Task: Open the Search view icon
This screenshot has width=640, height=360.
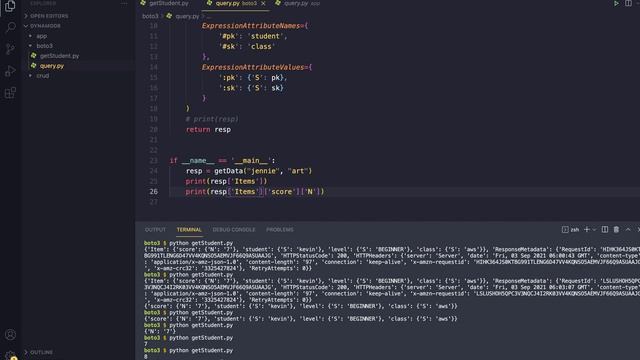Action: pyautogui.click(x=10, y=27)
